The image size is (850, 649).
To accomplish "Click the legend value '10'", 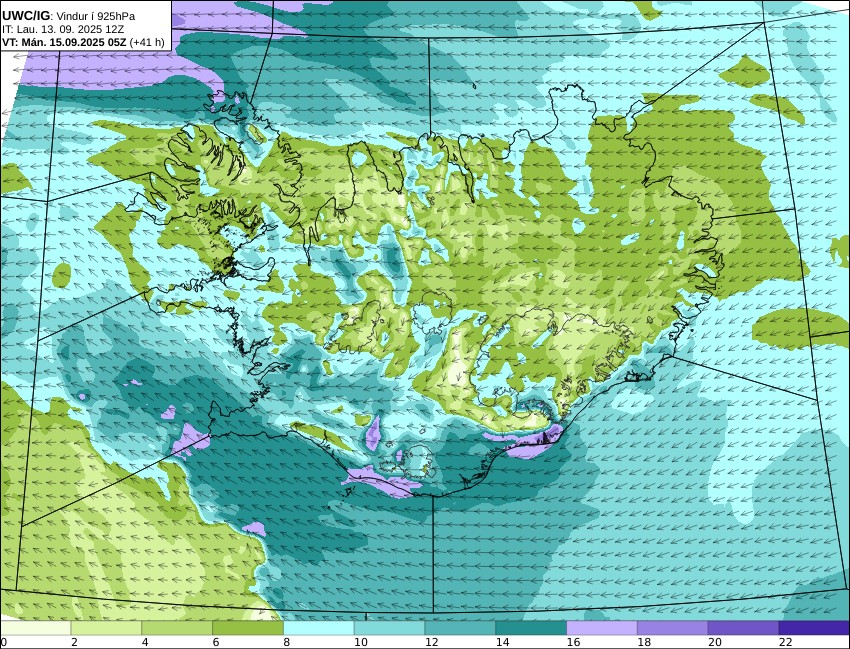I will click(360, 642).
